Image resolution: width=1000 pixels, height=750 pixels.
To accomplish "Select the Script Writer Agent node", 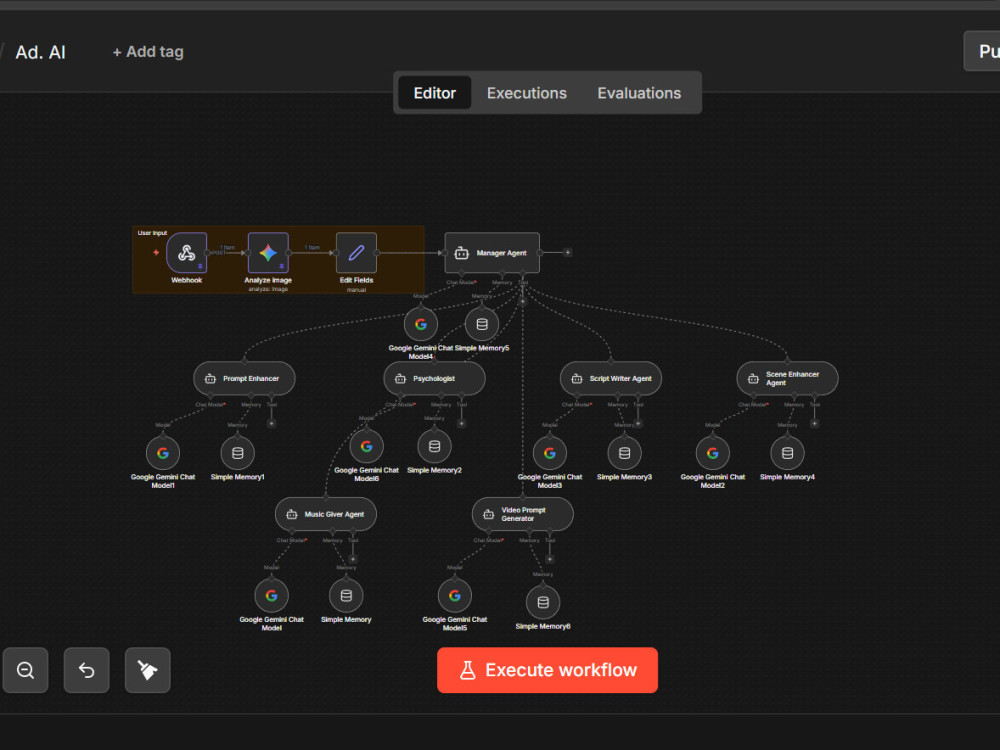I will (611, 378).
